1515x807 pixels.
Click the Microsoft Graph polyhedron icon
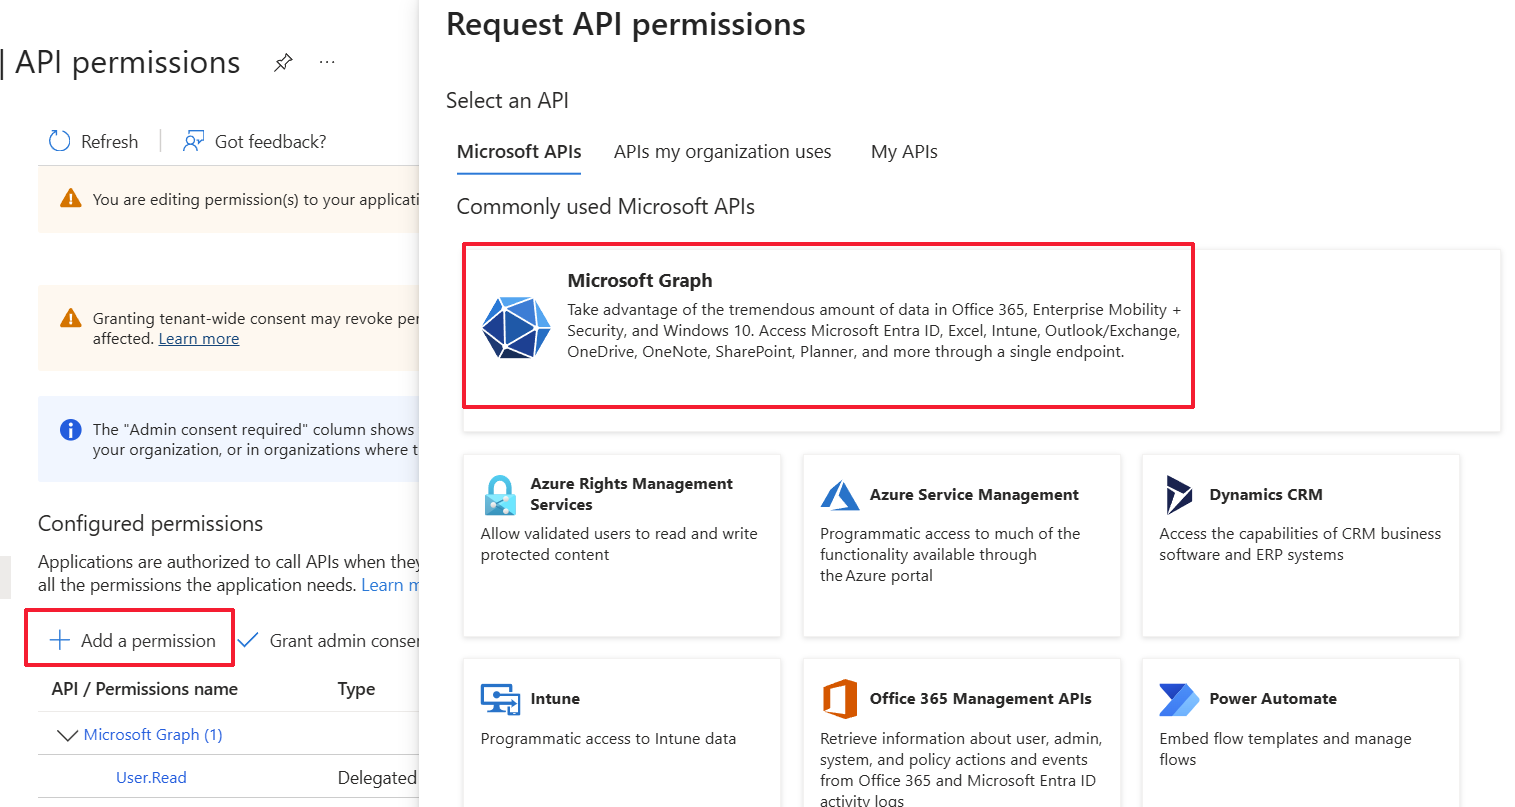pos(516,327)
